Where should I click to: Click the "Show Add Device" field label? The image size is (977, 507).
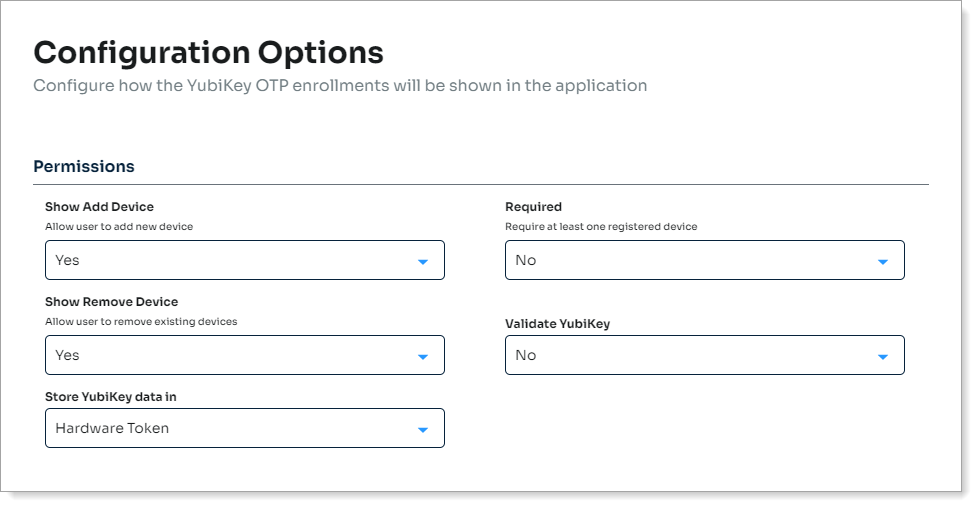point(99,207)
